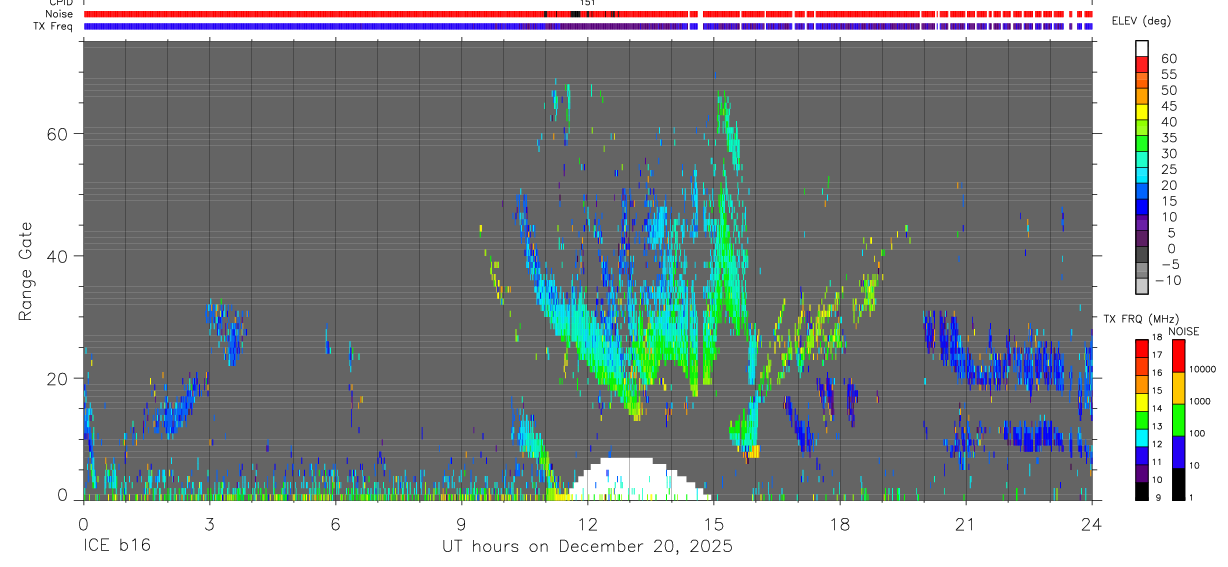
Task: Click the black bottom TX FRQ bar segment
Action: click(1142, 490)
